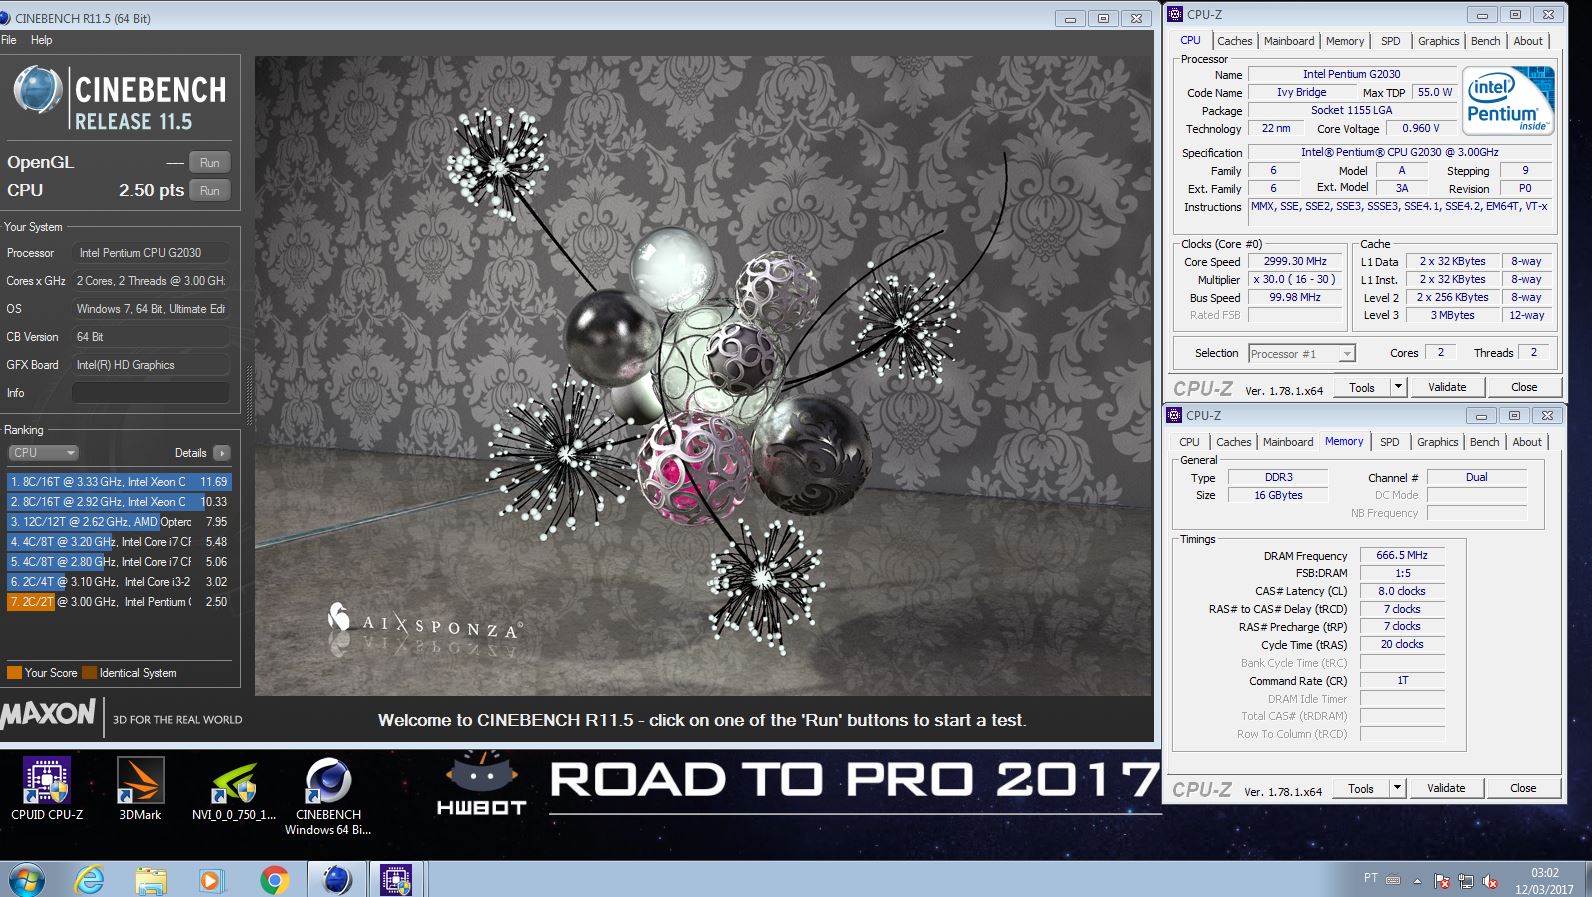Click the taskbar clock showing 03:02
Screen dimensions: 1592x897
pyautogui.click(x=1544, y=880)
